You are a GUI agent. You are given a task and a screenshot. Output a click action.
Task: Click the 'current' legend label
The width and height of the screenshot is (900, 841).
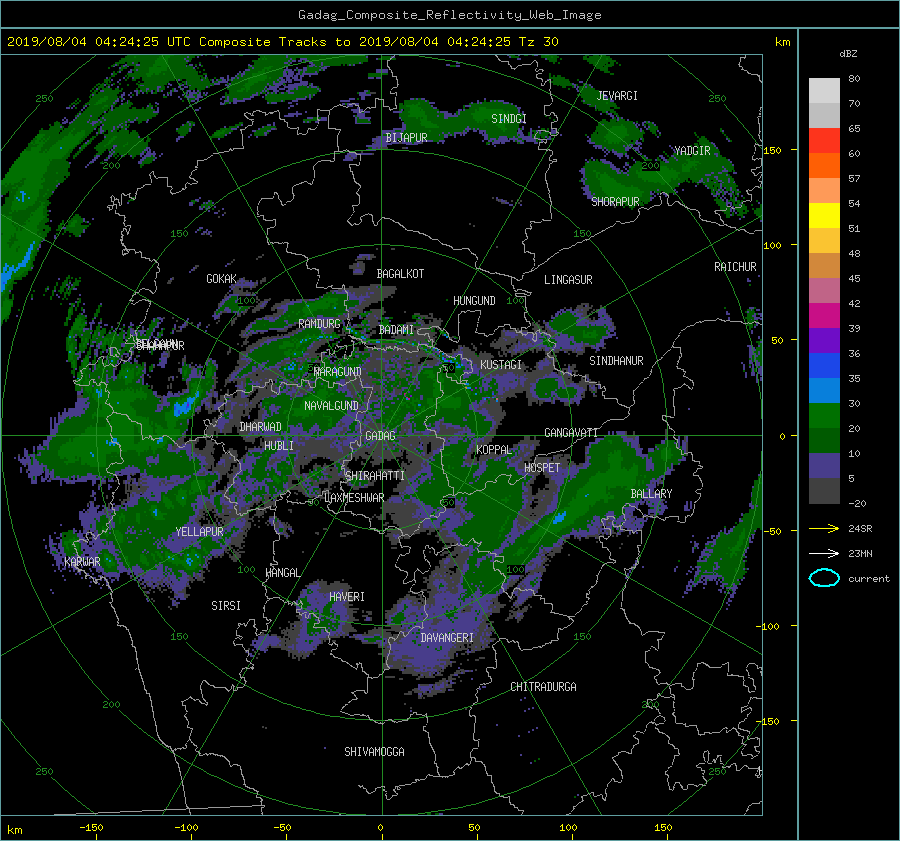tap(868, 579)
